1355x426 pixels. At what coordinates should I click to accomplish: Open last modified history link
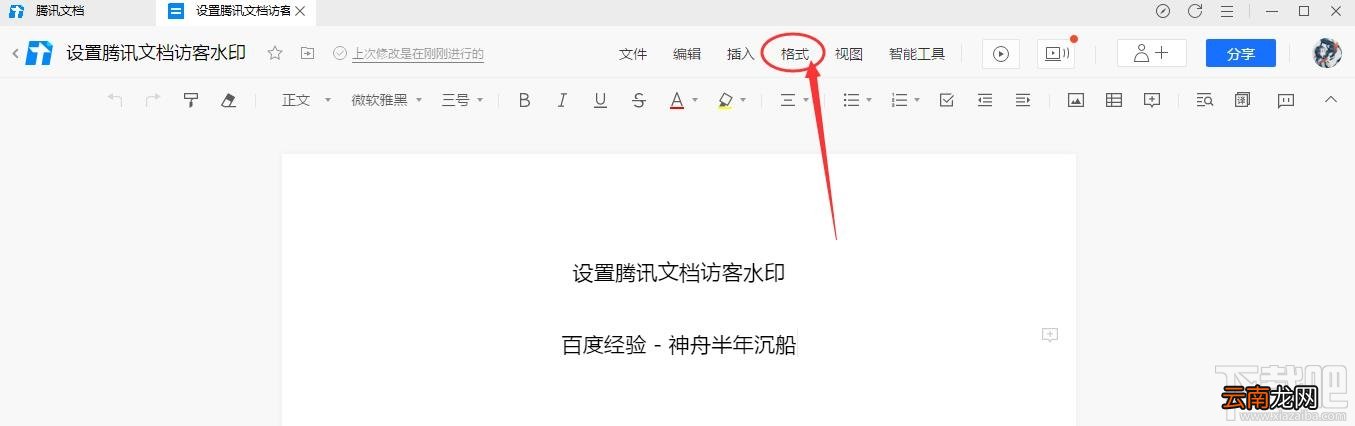pyautogui.click(x=418, y=54)
